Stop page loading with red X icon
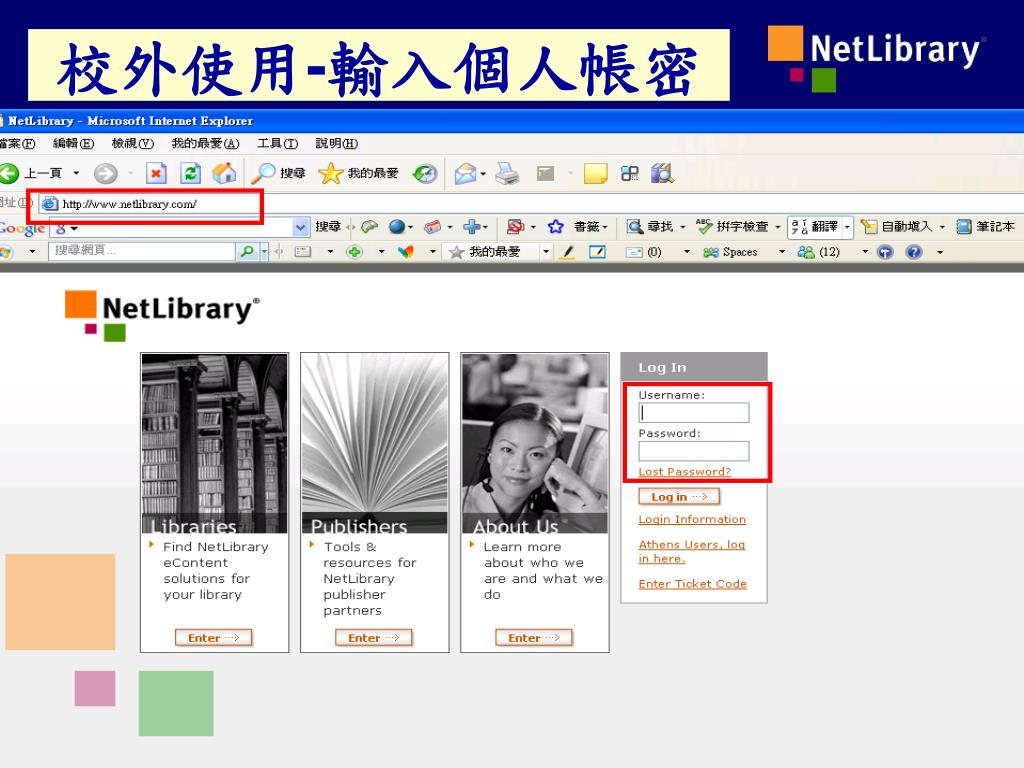 pyautogui.click(x=155, y=173)
